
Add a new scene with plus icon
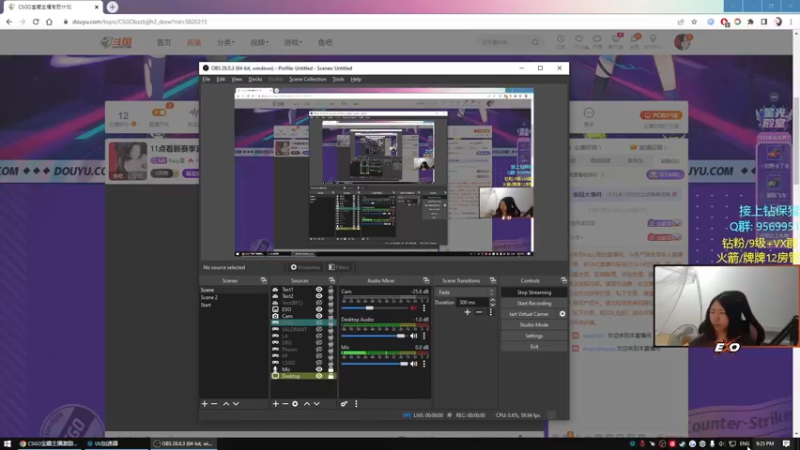click(205, 404)
